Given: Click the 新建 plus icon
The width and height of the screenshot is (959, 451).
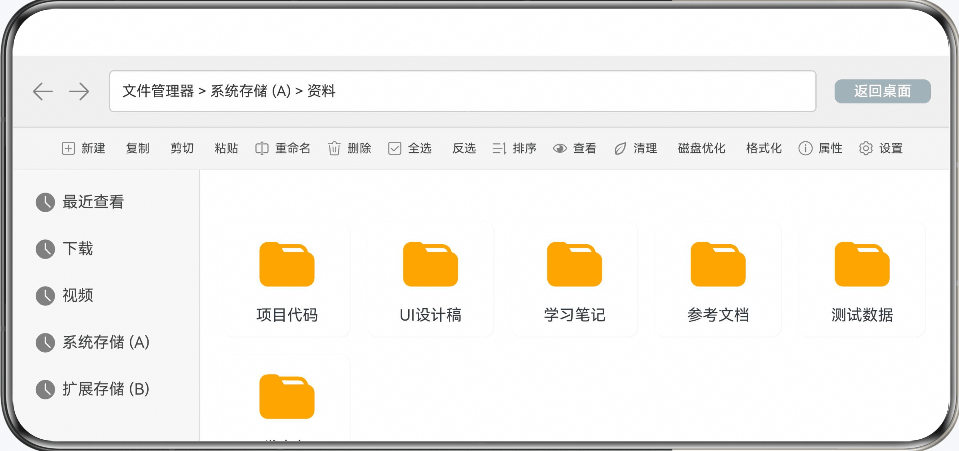Looking at the screenshot, I should 68,148.
